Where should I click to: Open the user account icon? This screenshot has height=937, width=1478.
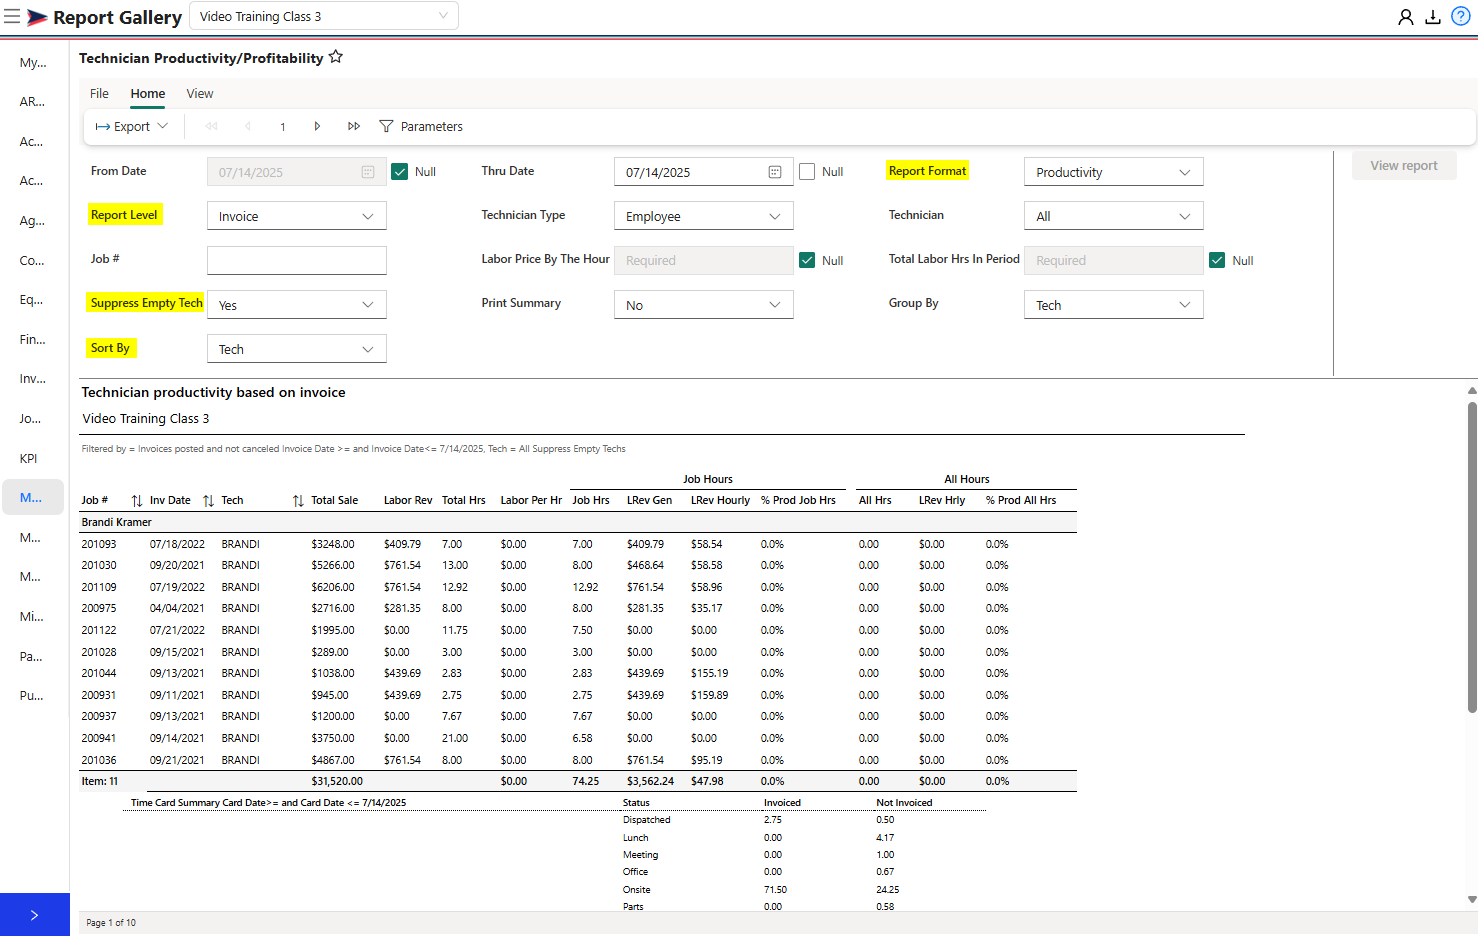1406,17
